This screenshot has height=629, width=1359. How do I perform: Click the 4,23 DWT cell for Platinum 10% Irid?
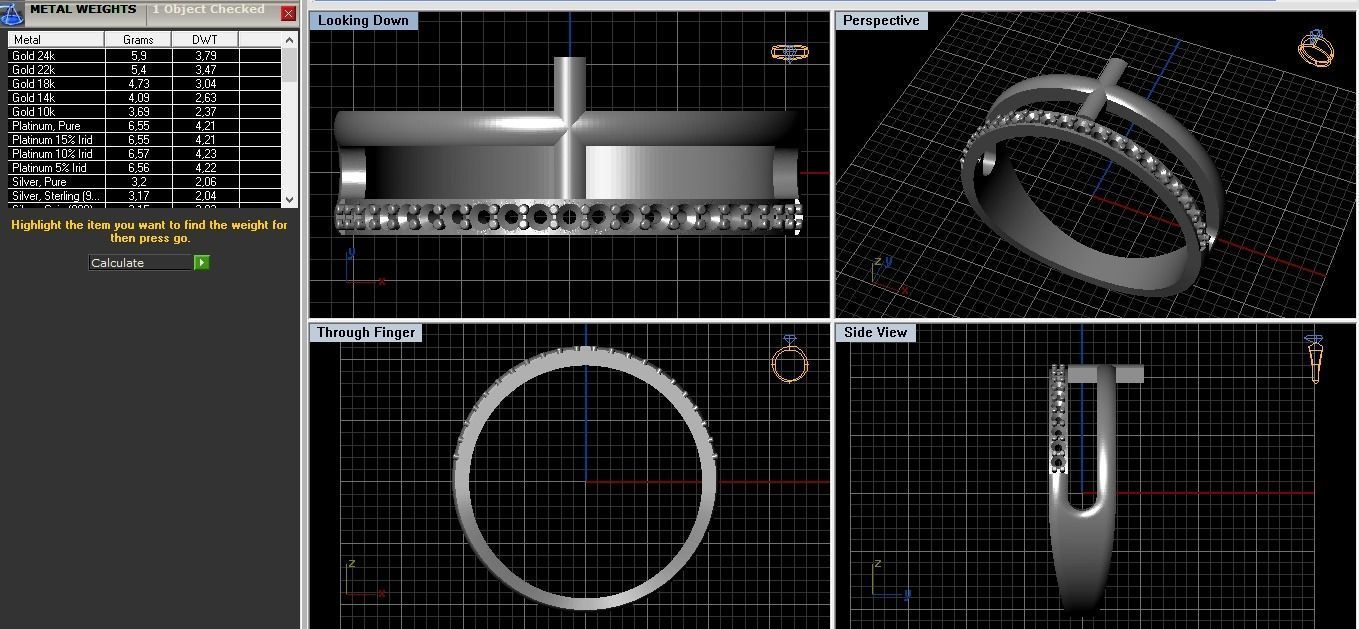(x=205, y=154)
